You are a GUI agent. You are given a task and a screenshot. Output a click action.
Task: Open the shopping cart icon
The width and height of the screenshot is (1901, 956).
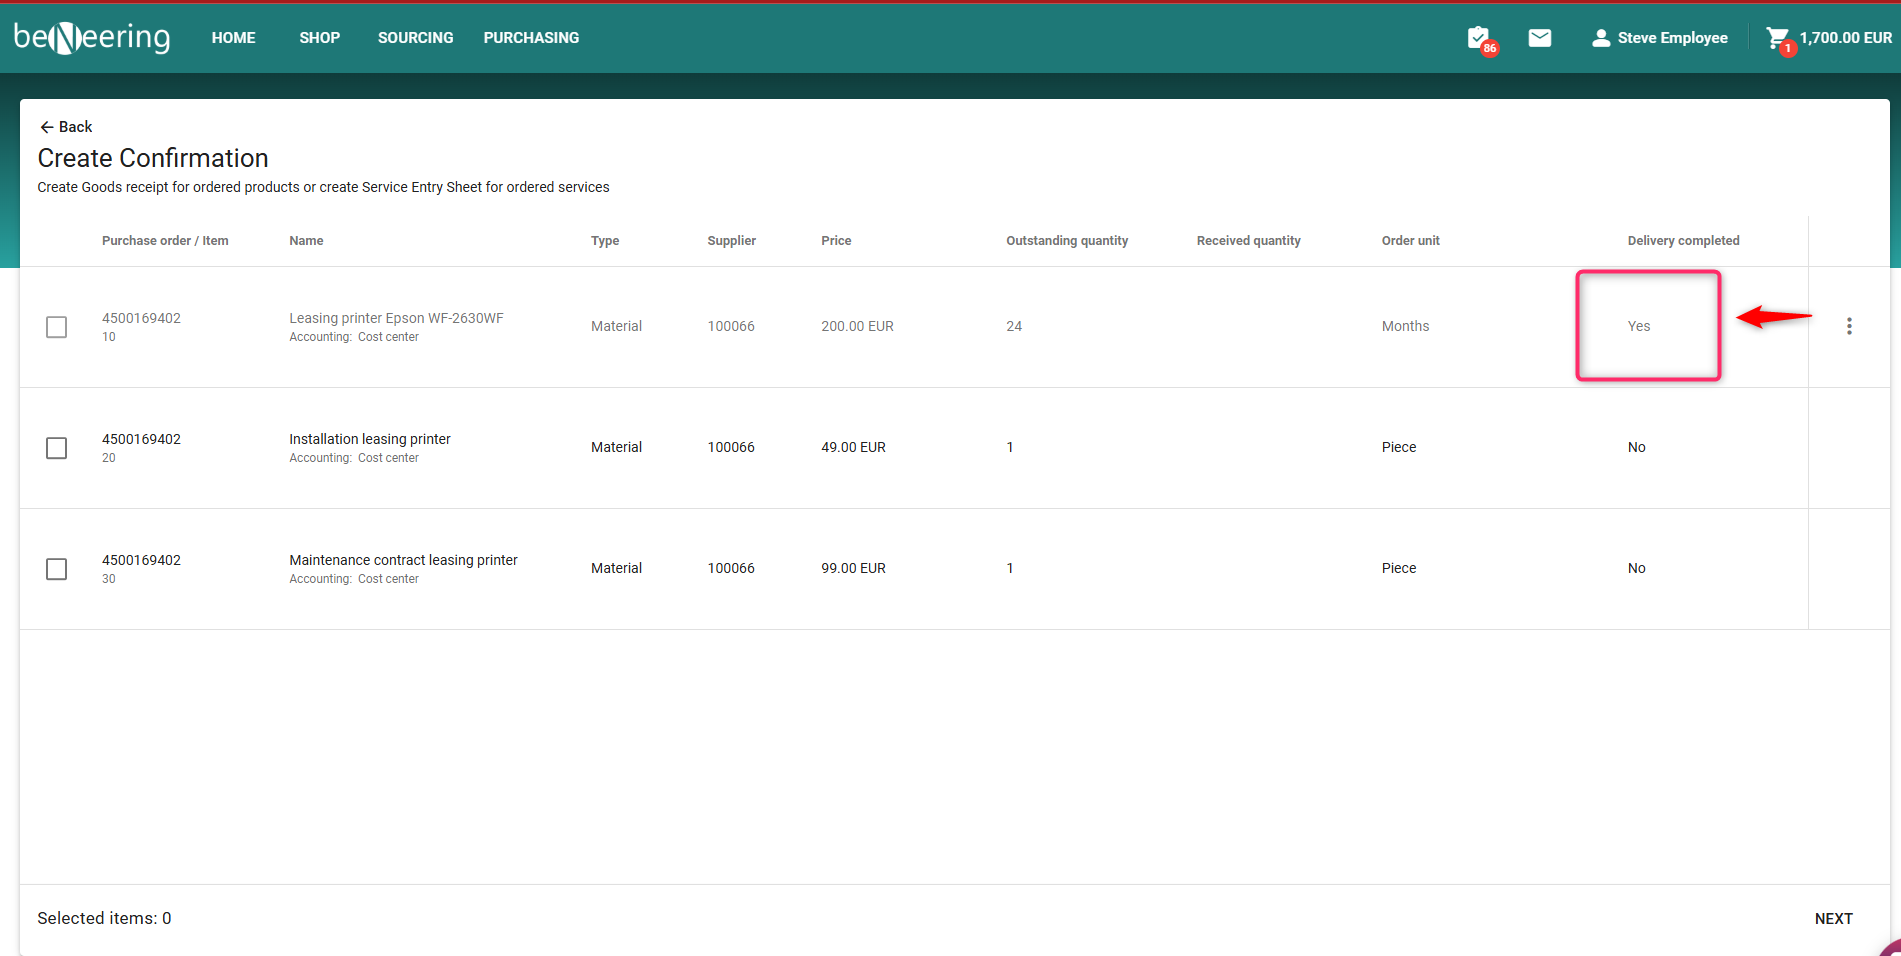coord(1777,38)
